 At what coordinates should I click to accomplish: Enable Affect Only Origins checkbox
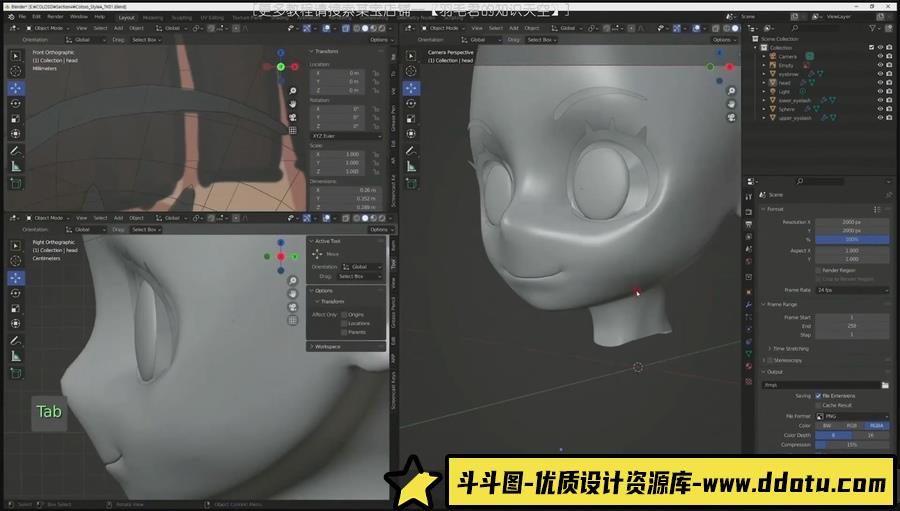click(x=344, y=315)
